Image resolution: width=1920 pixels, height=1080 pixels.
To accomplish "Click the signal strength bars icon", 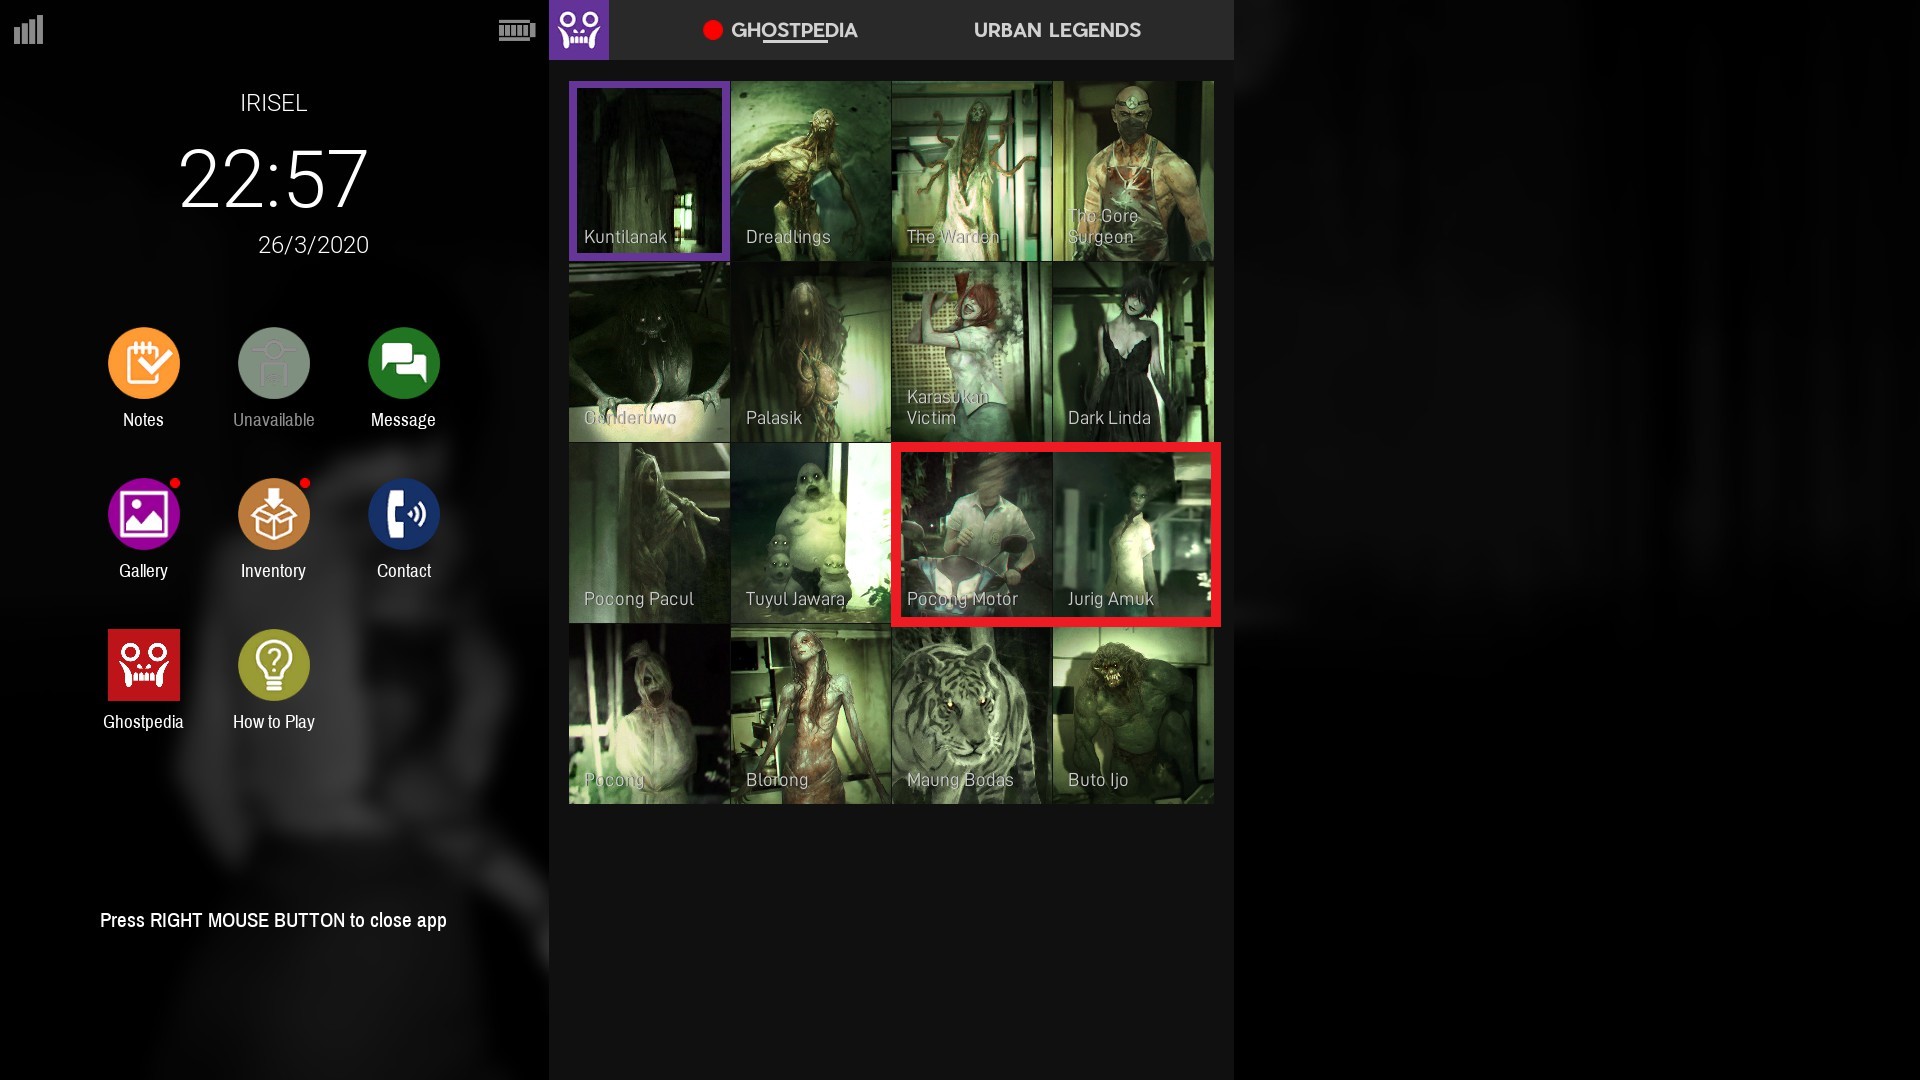I will point(28,30).
